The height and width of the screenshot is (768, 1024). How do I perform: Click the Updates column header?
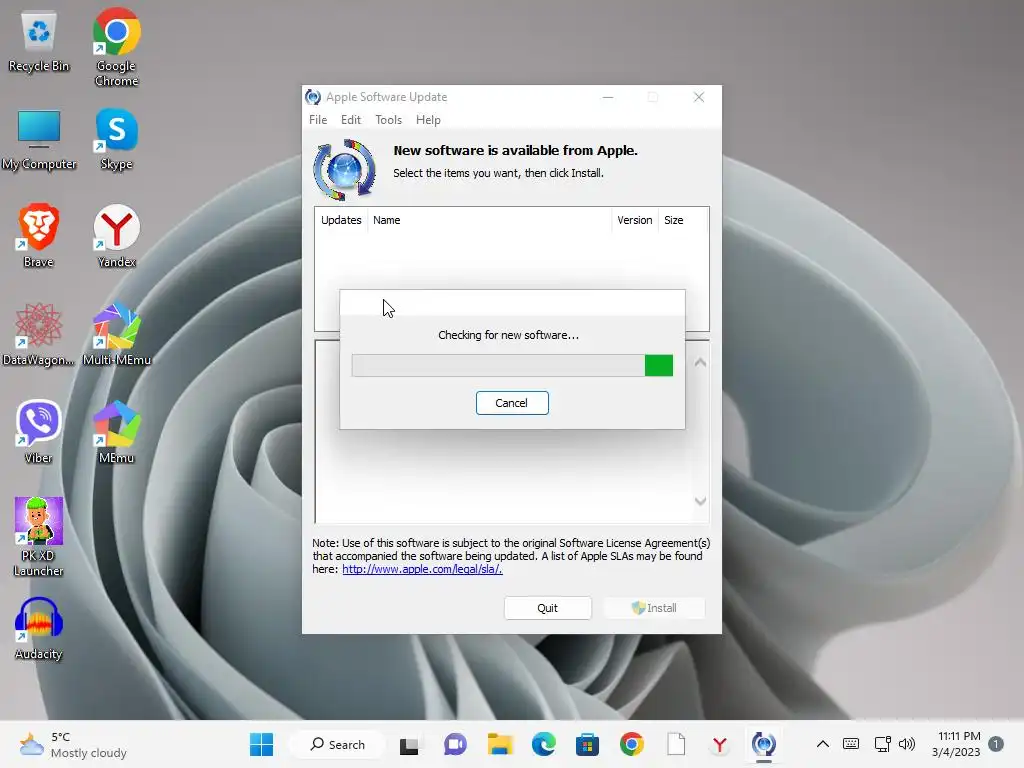[341, 220]
